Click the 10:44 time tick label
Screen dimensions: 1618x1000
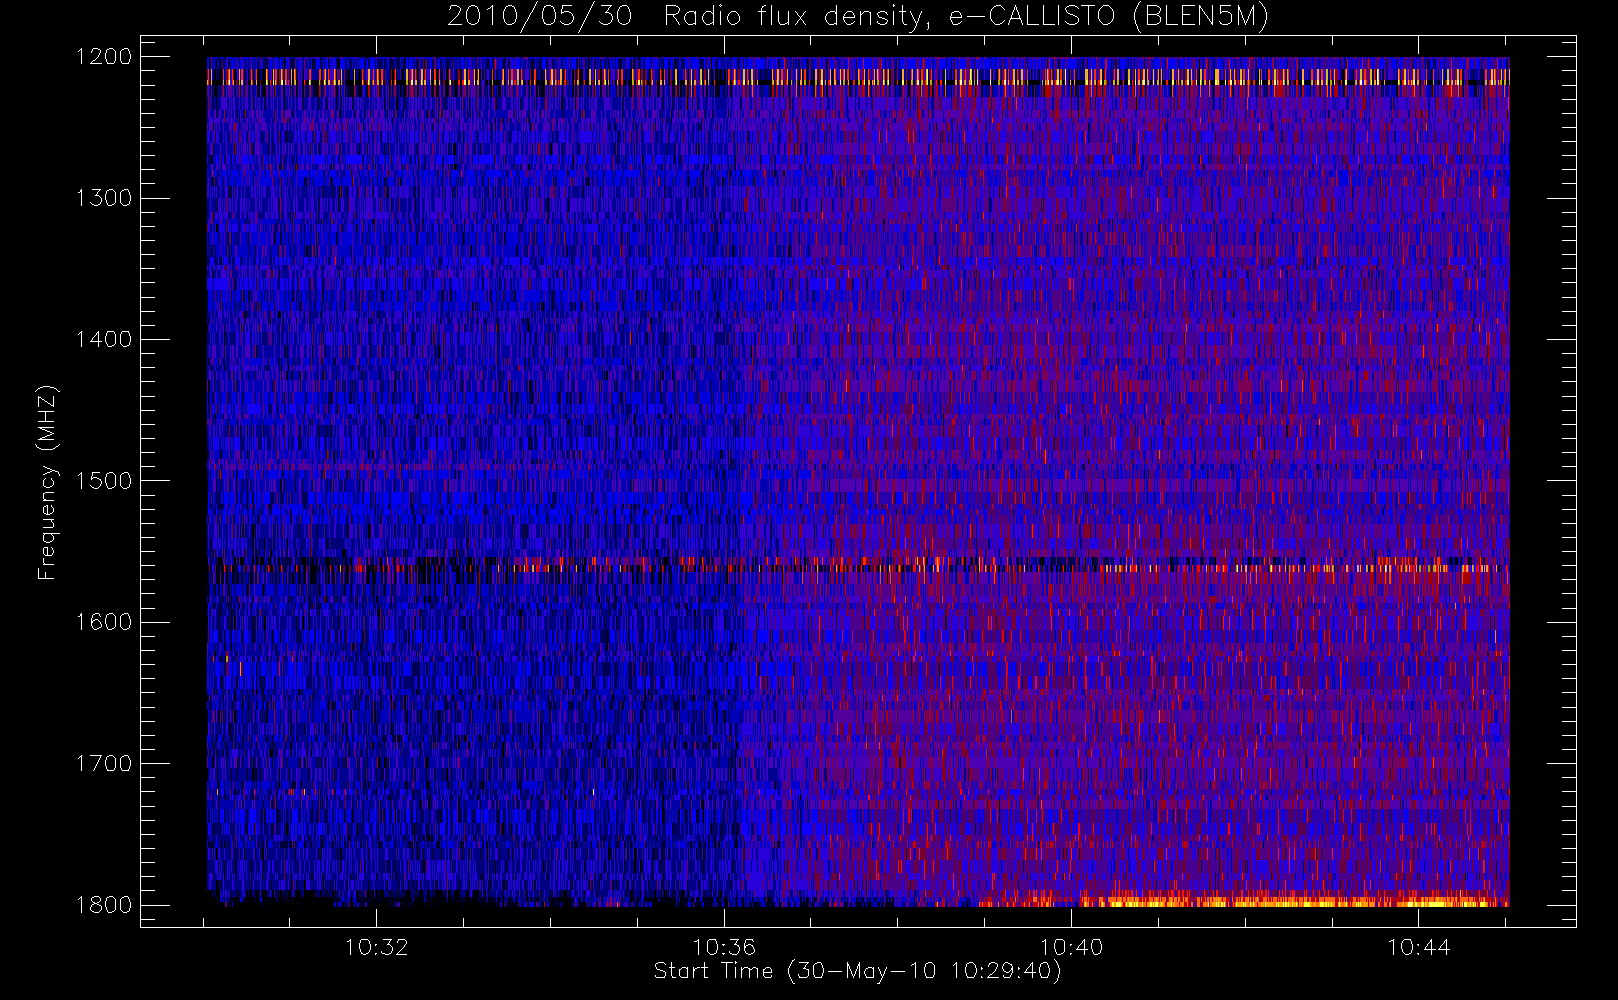point(1419,947)
